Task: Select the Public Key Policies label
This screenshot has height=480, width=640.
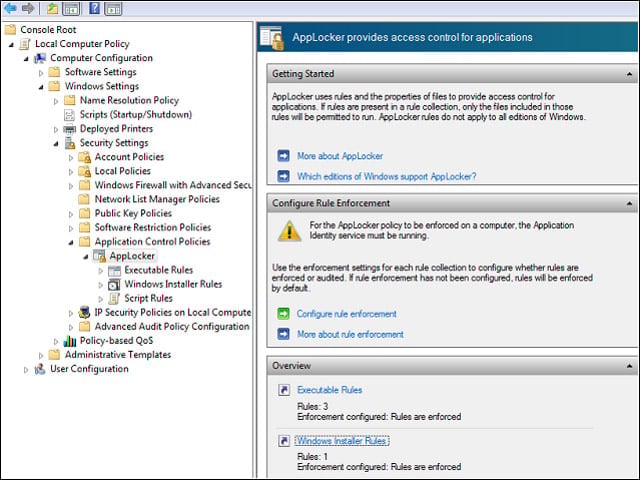Action: click(x=133, y=213)
